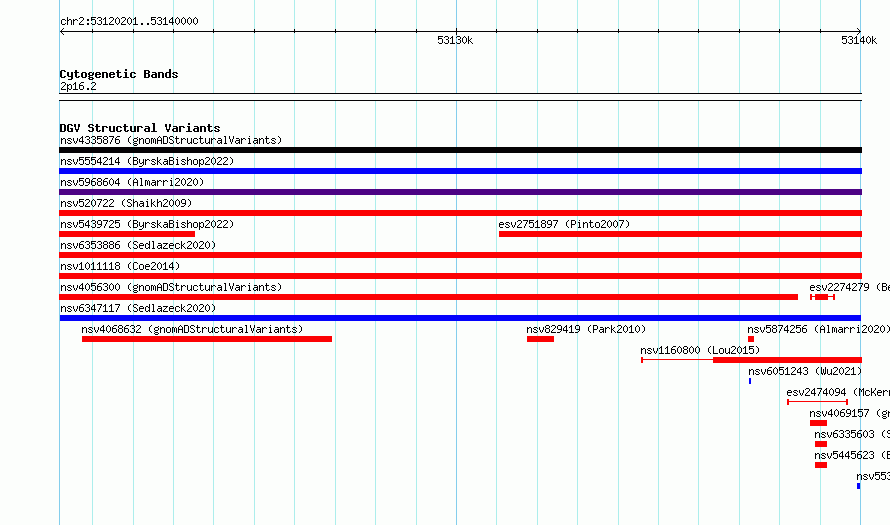
Task: Select the small esv2274279 variant glyph
Action: (822, 297)
